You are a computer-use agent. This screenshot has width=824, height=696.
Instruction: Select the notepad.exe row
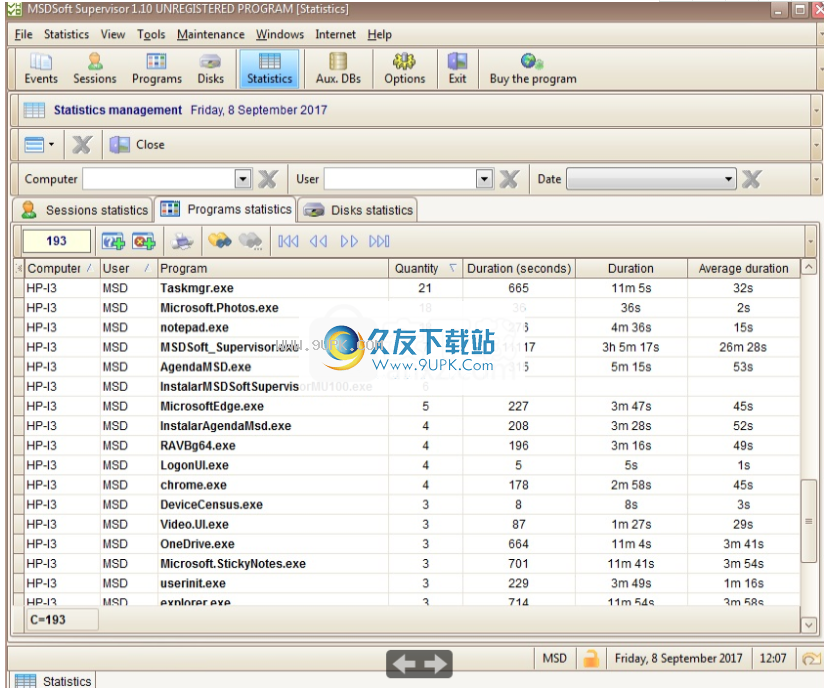413,327
